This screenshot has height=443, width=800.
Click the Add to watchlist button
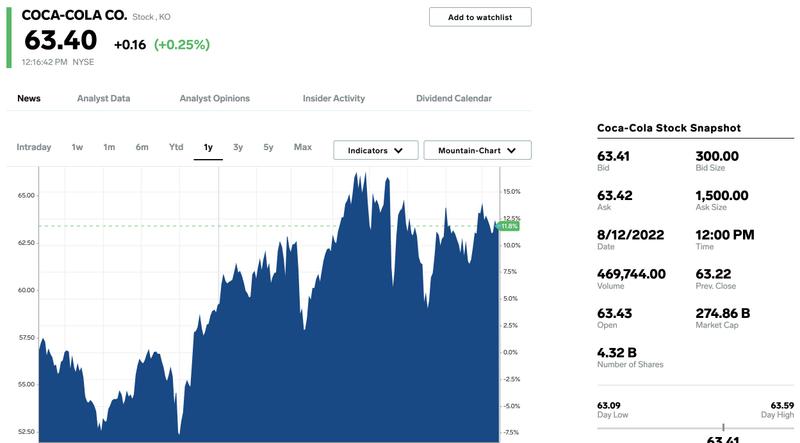click(x=480, y=17)
